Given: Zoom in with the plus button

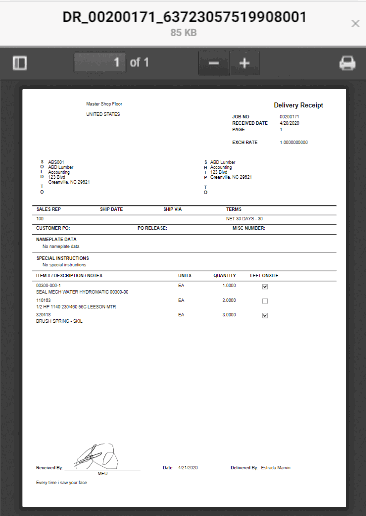Looking at the screenshot, I should pos(244,63).
